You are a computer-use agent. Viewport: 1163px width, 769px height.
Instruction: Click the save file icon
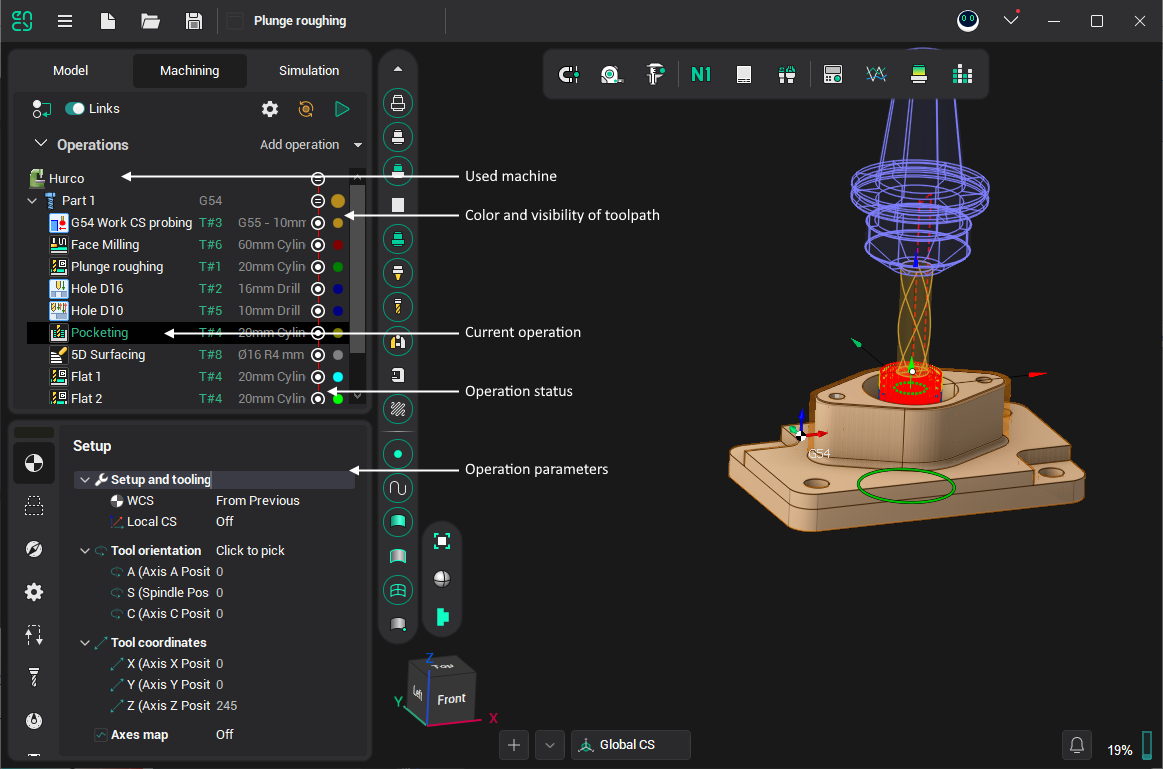[194, 21]
